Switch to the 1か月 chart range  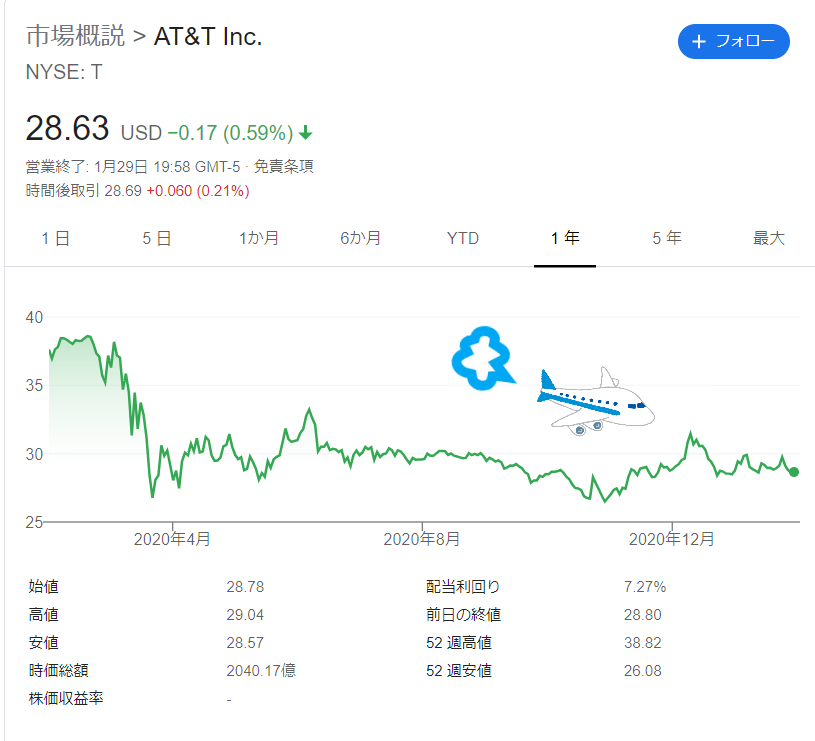(259, 239)
